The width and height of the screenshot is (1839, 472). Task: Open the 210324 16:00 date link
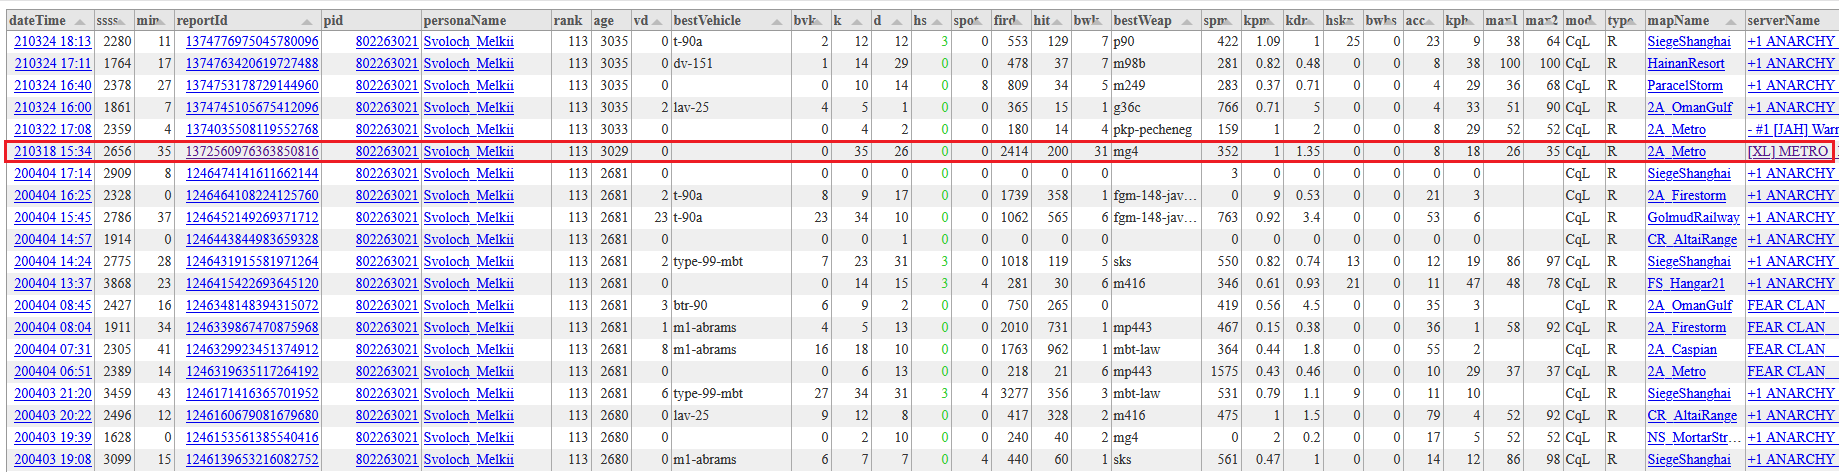coord(52,108)
